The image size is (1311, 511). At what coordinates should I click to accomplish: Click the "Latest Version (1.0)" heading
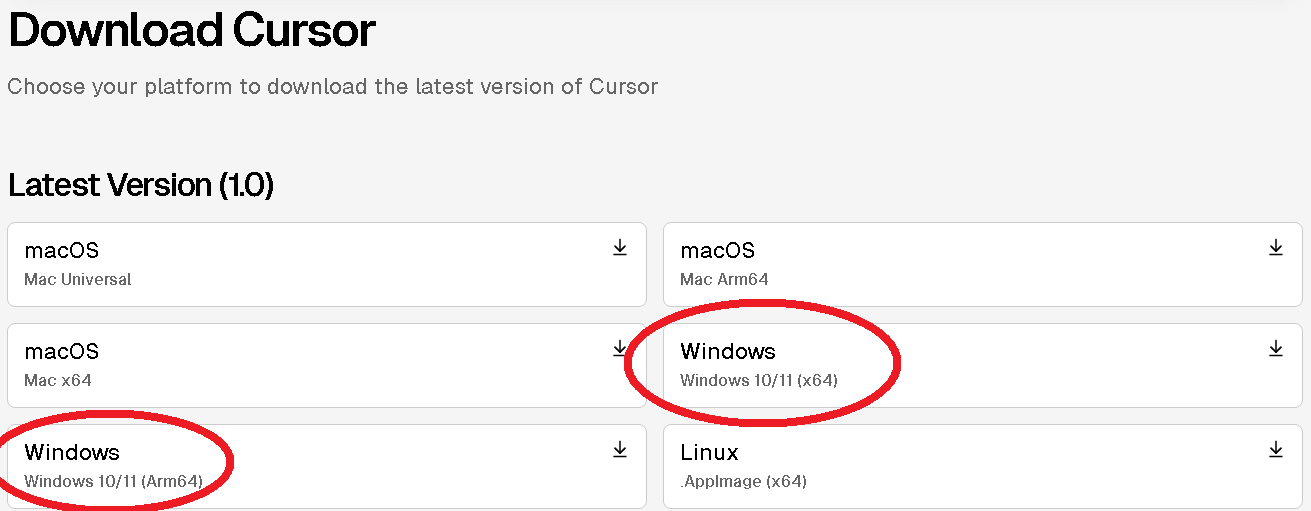(141, 185)
